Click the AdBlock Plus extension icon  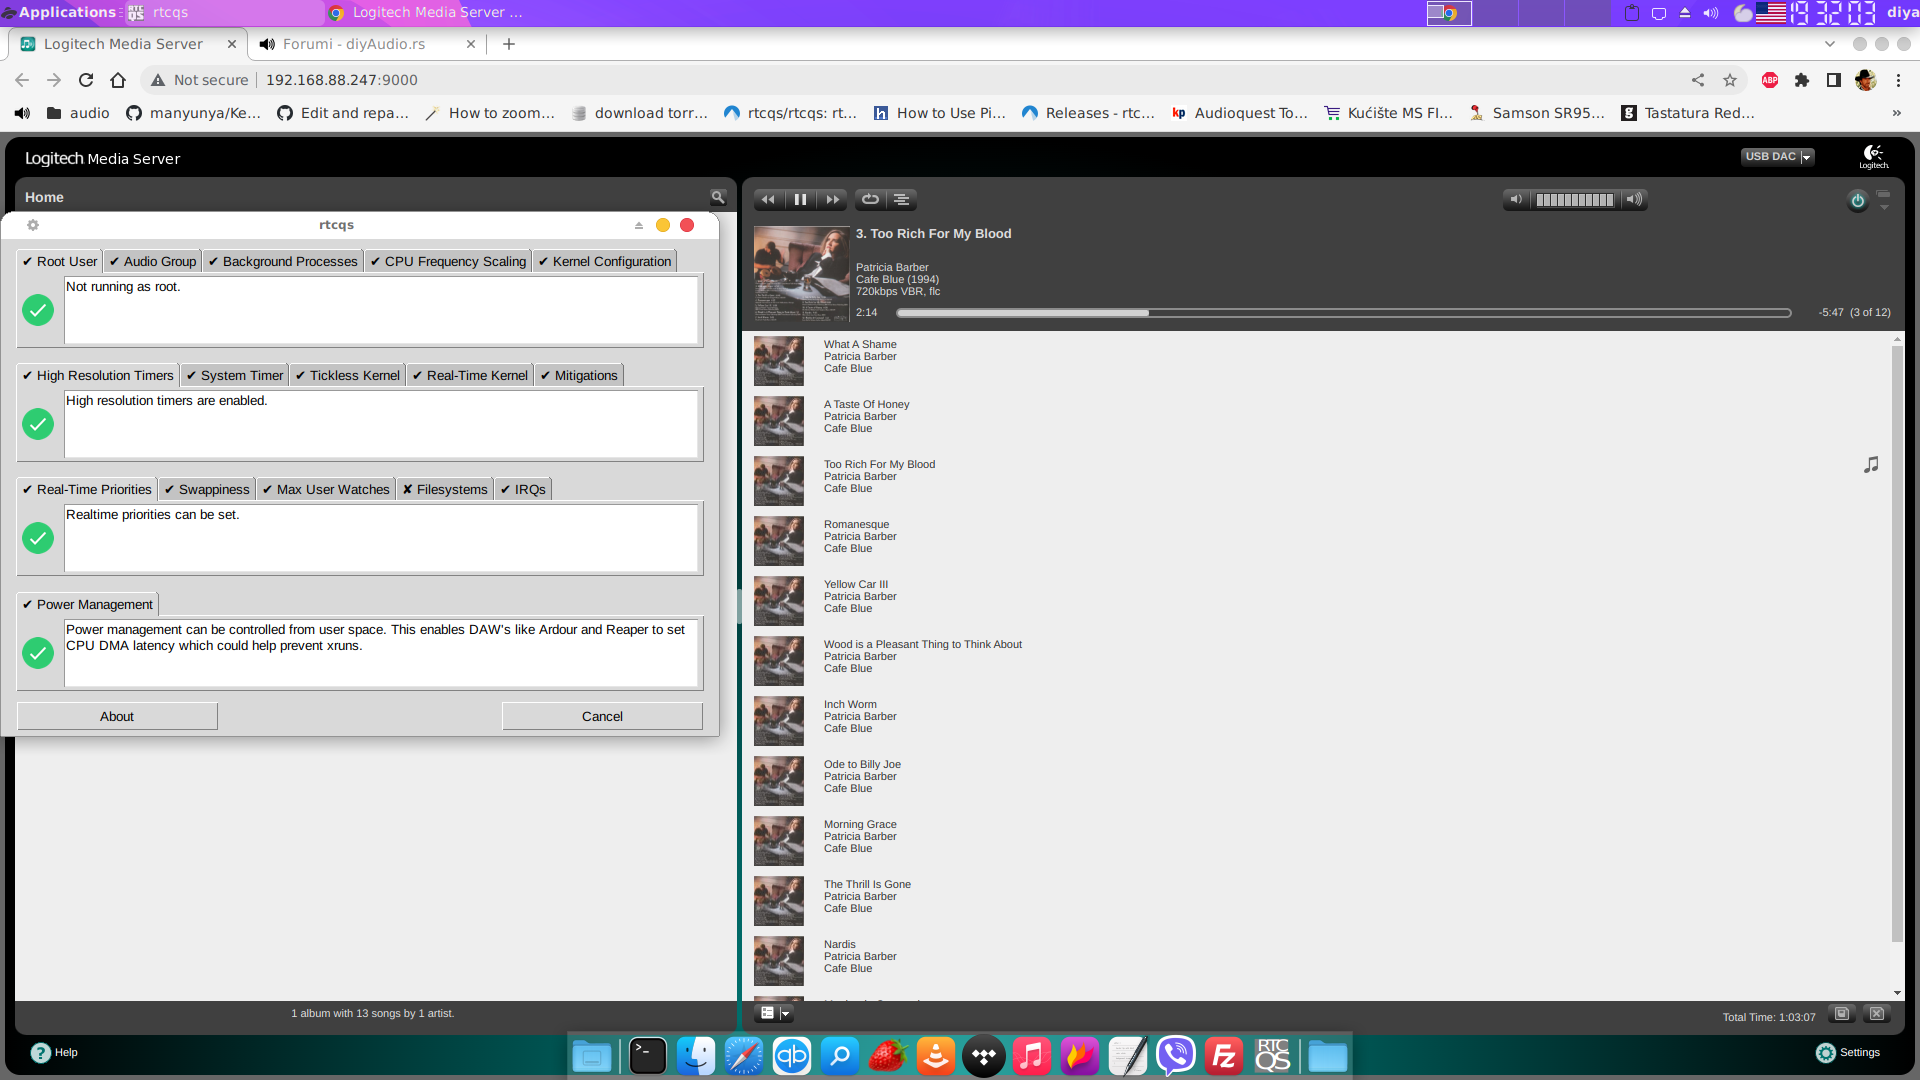click(1770, 80)
